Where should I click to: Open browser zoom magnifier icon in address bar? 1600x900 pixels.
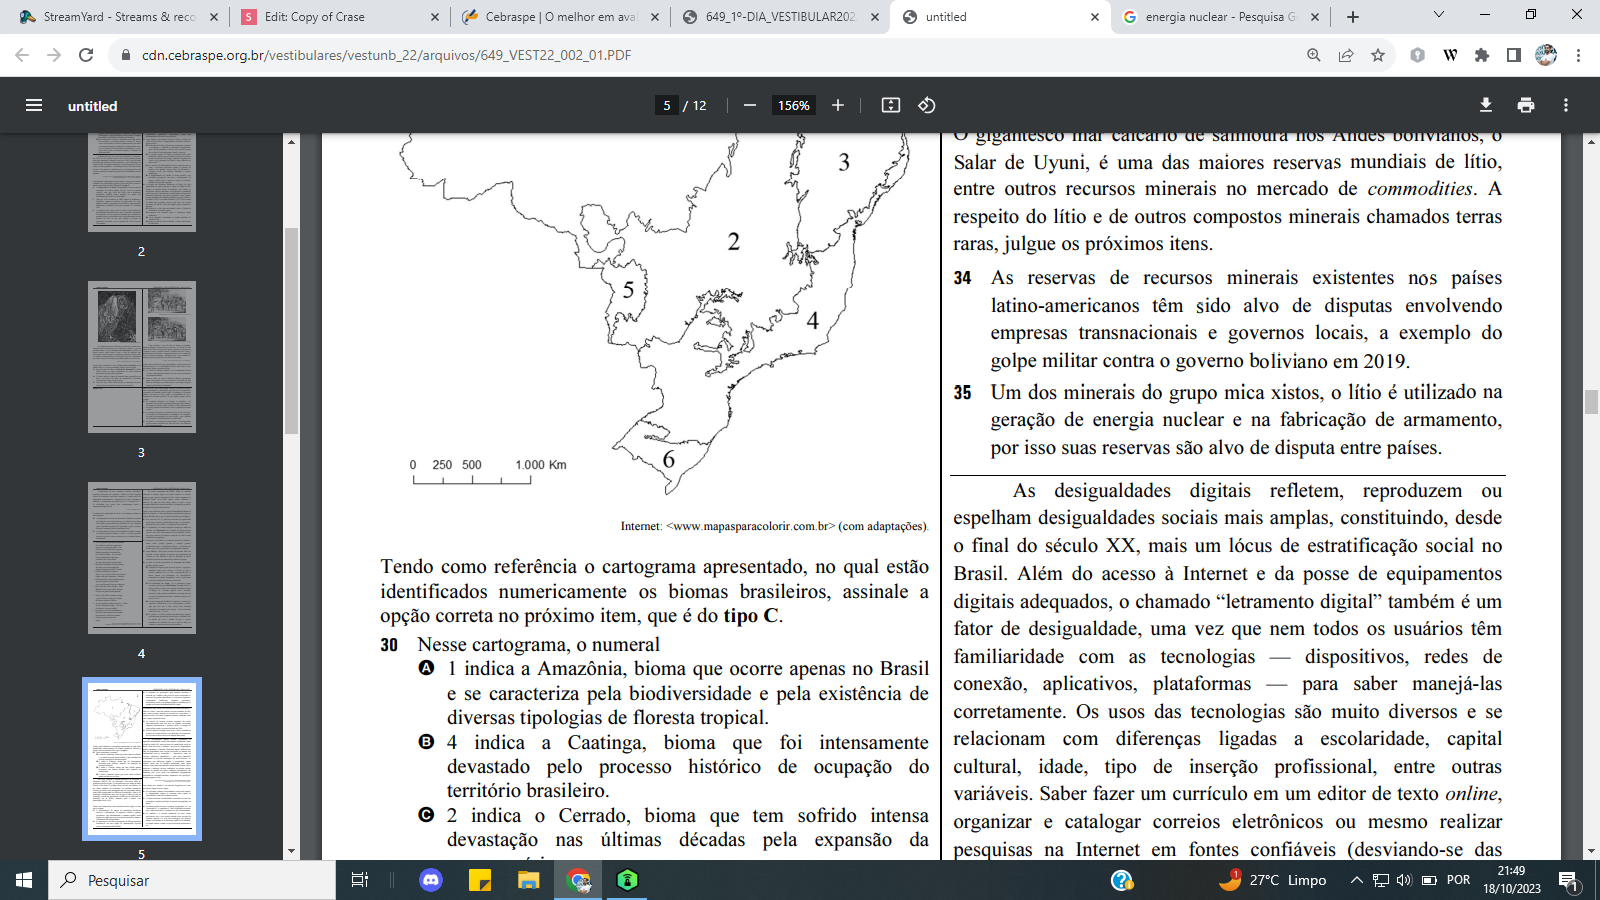coord(1314,55)
